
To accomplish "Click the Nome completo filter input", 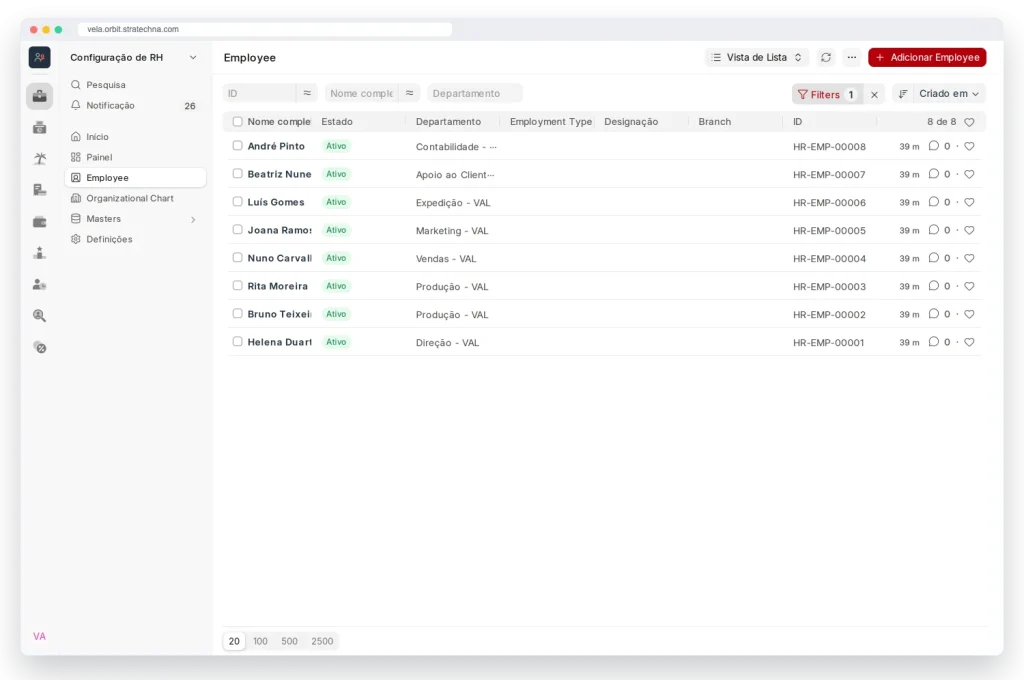I will click(362, 93).
